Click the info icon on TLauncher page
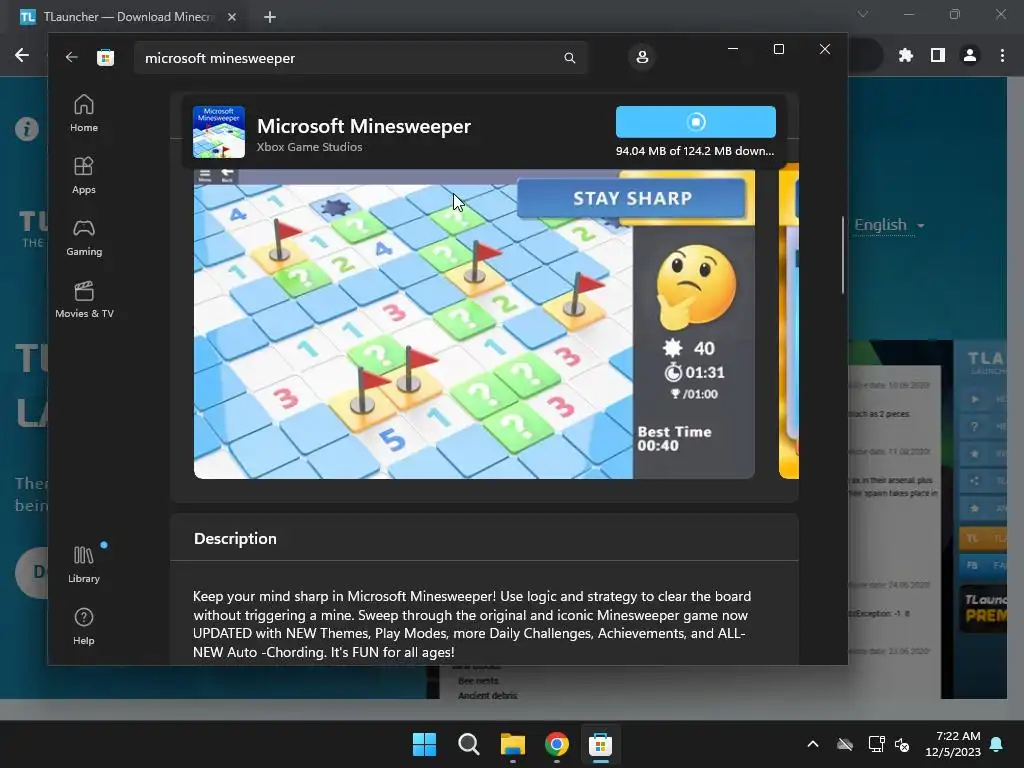 pyautogui.click(x=27, y=129)
